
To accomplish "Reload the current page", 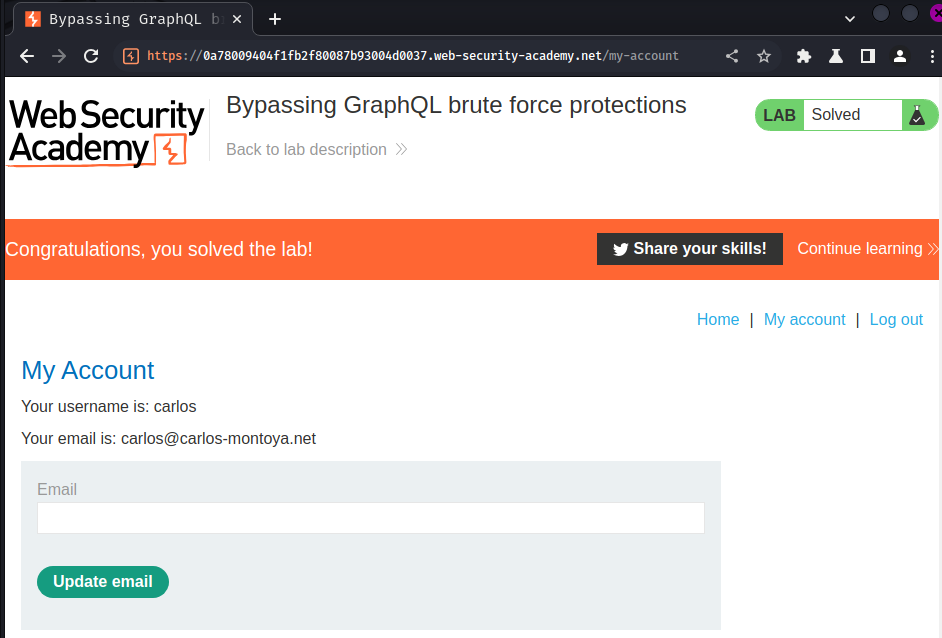I will [91, 56].
